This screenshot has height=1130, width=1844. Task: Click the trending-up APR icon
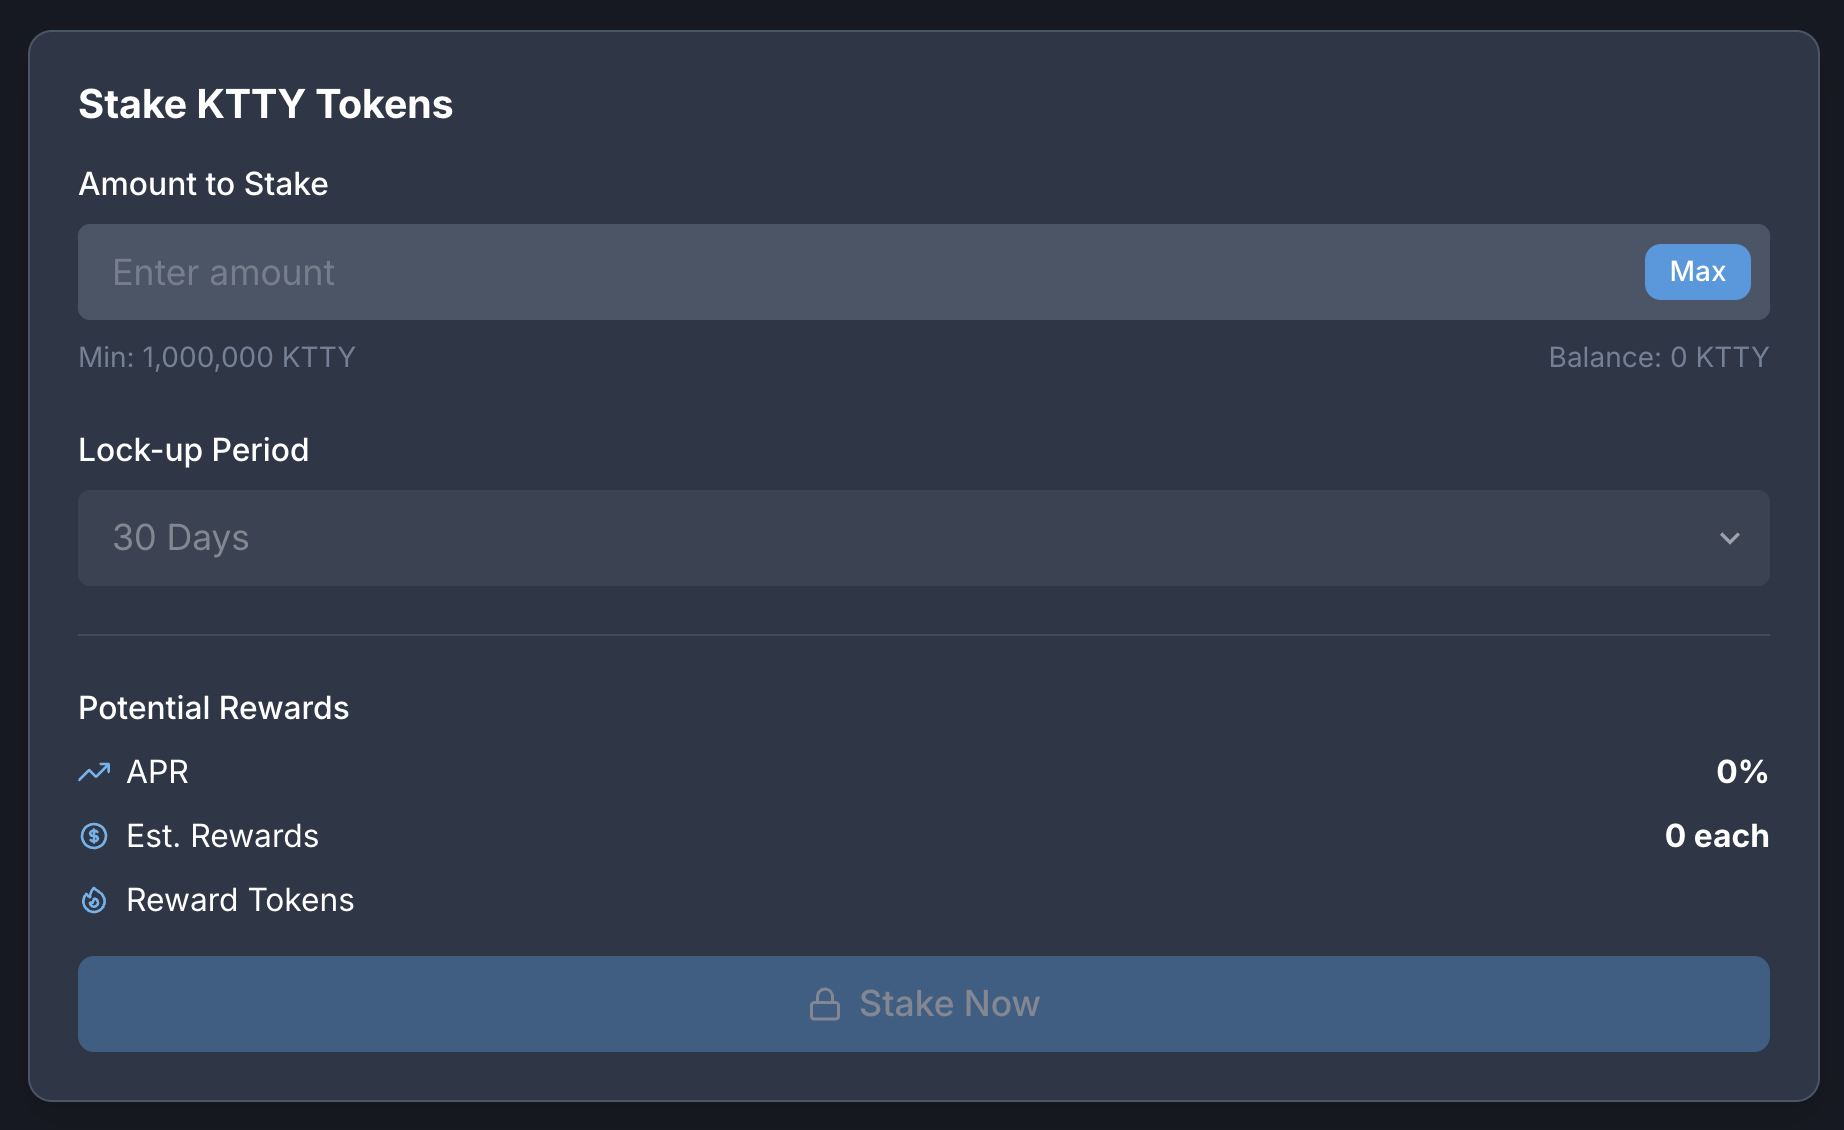[93, 772]
